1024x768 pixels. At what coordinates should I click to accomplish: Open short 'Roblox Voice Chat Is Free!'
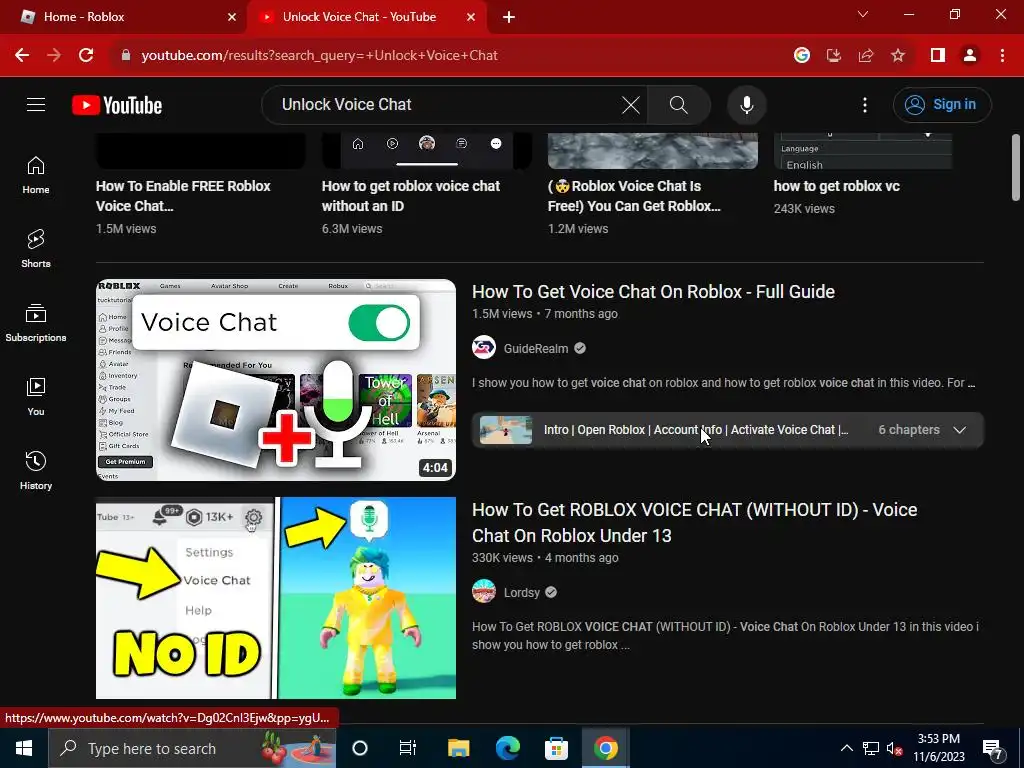click(634, 196)
